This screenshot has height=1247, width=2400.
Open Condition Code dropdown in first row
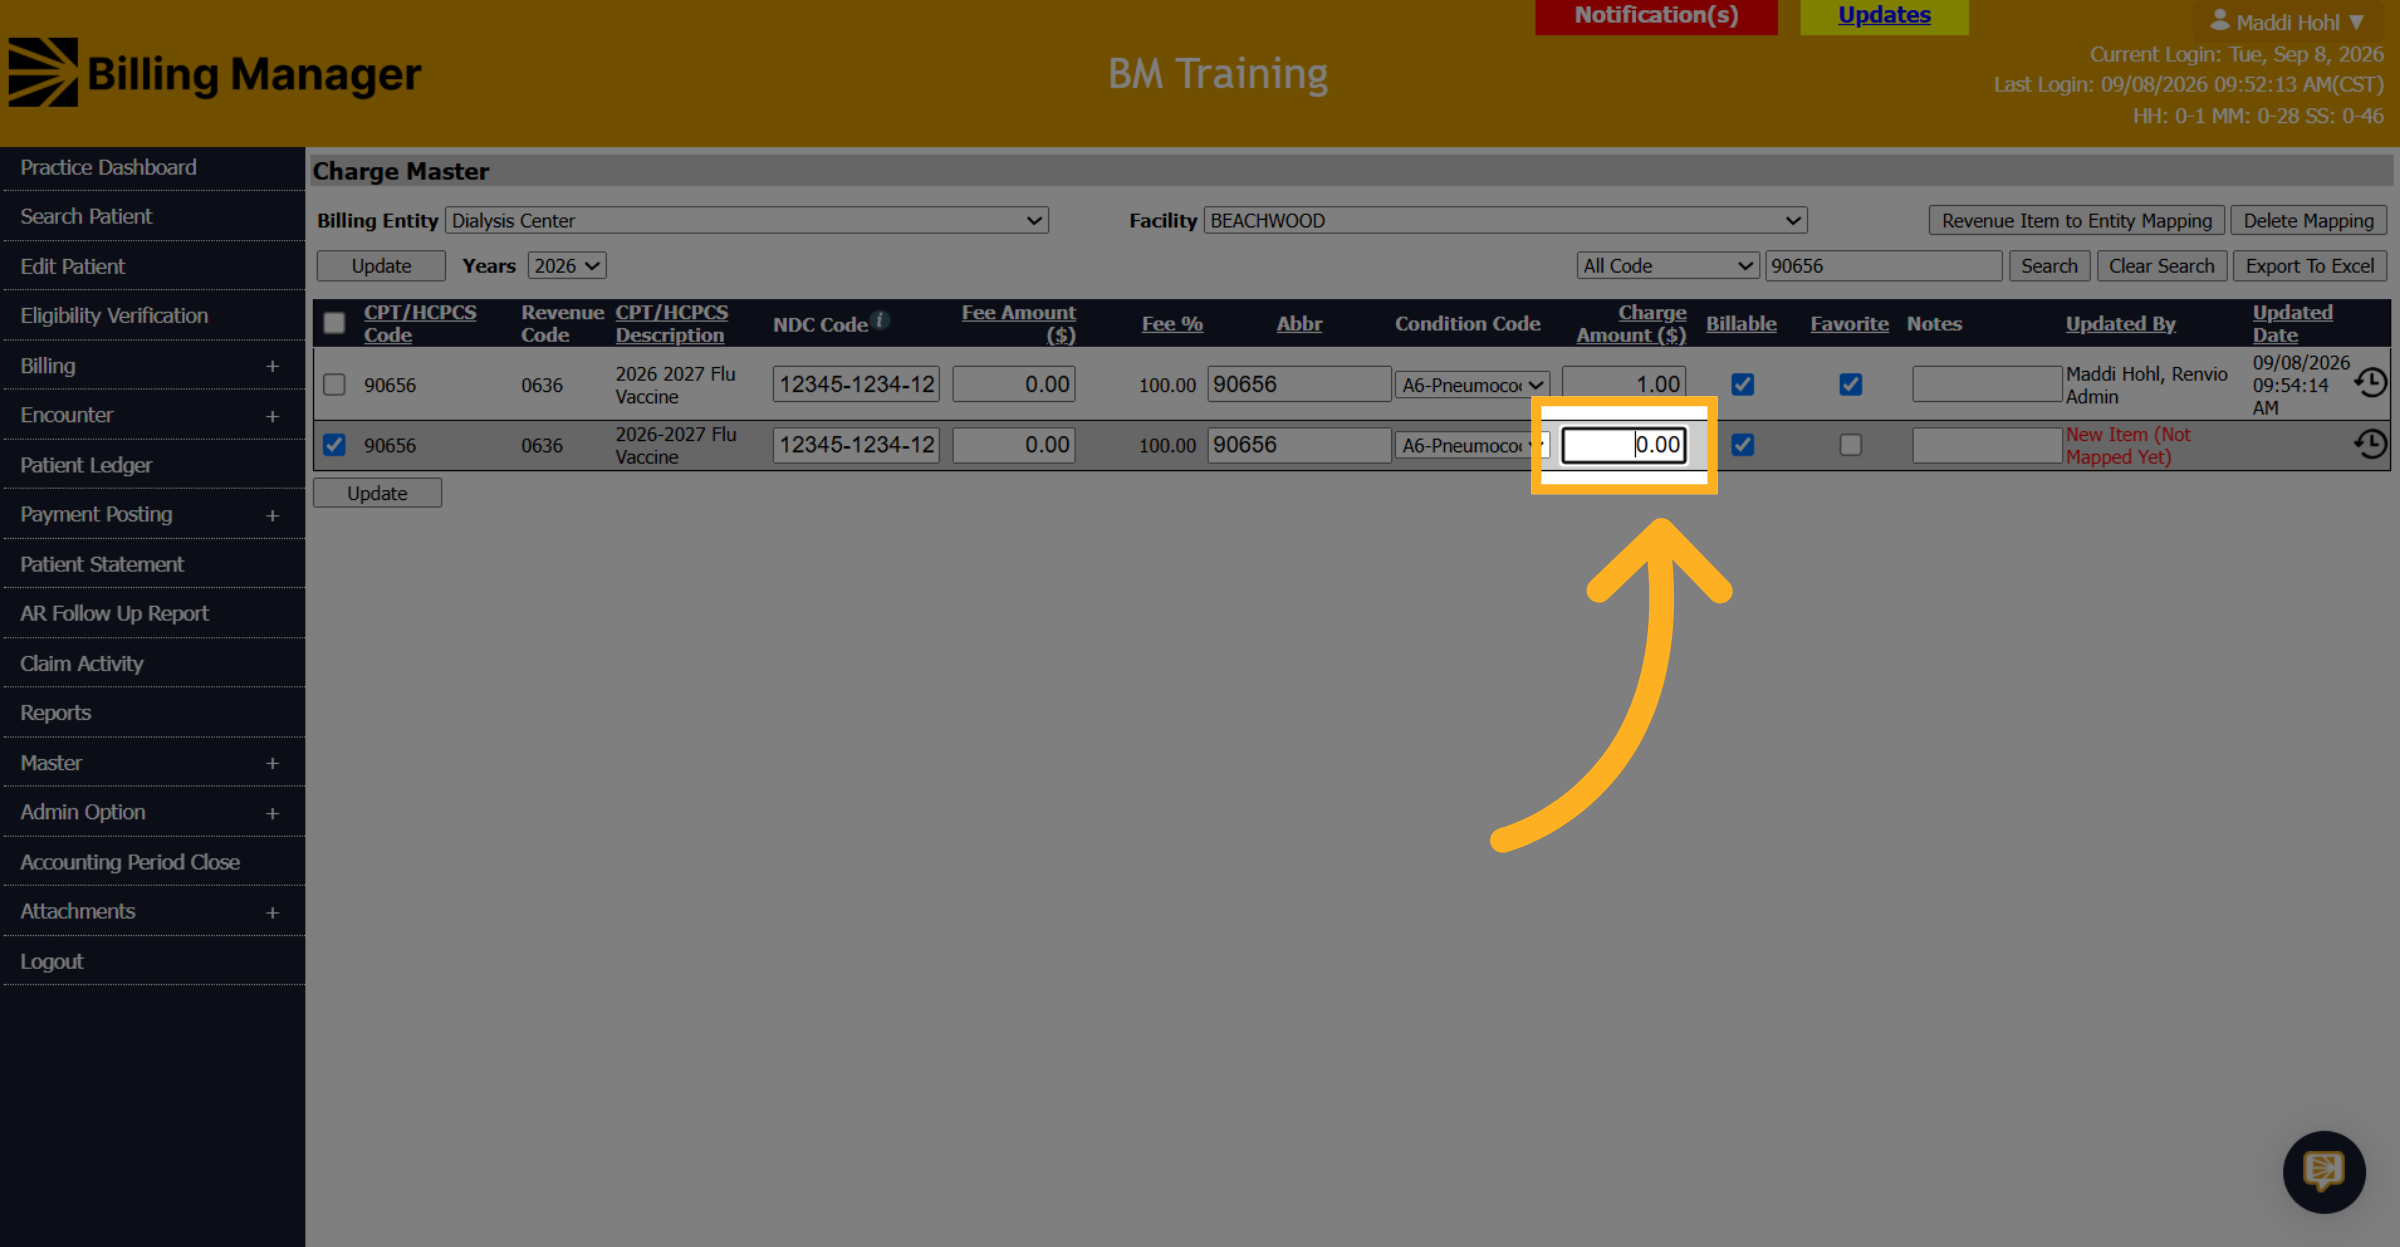coord(1472,385)
